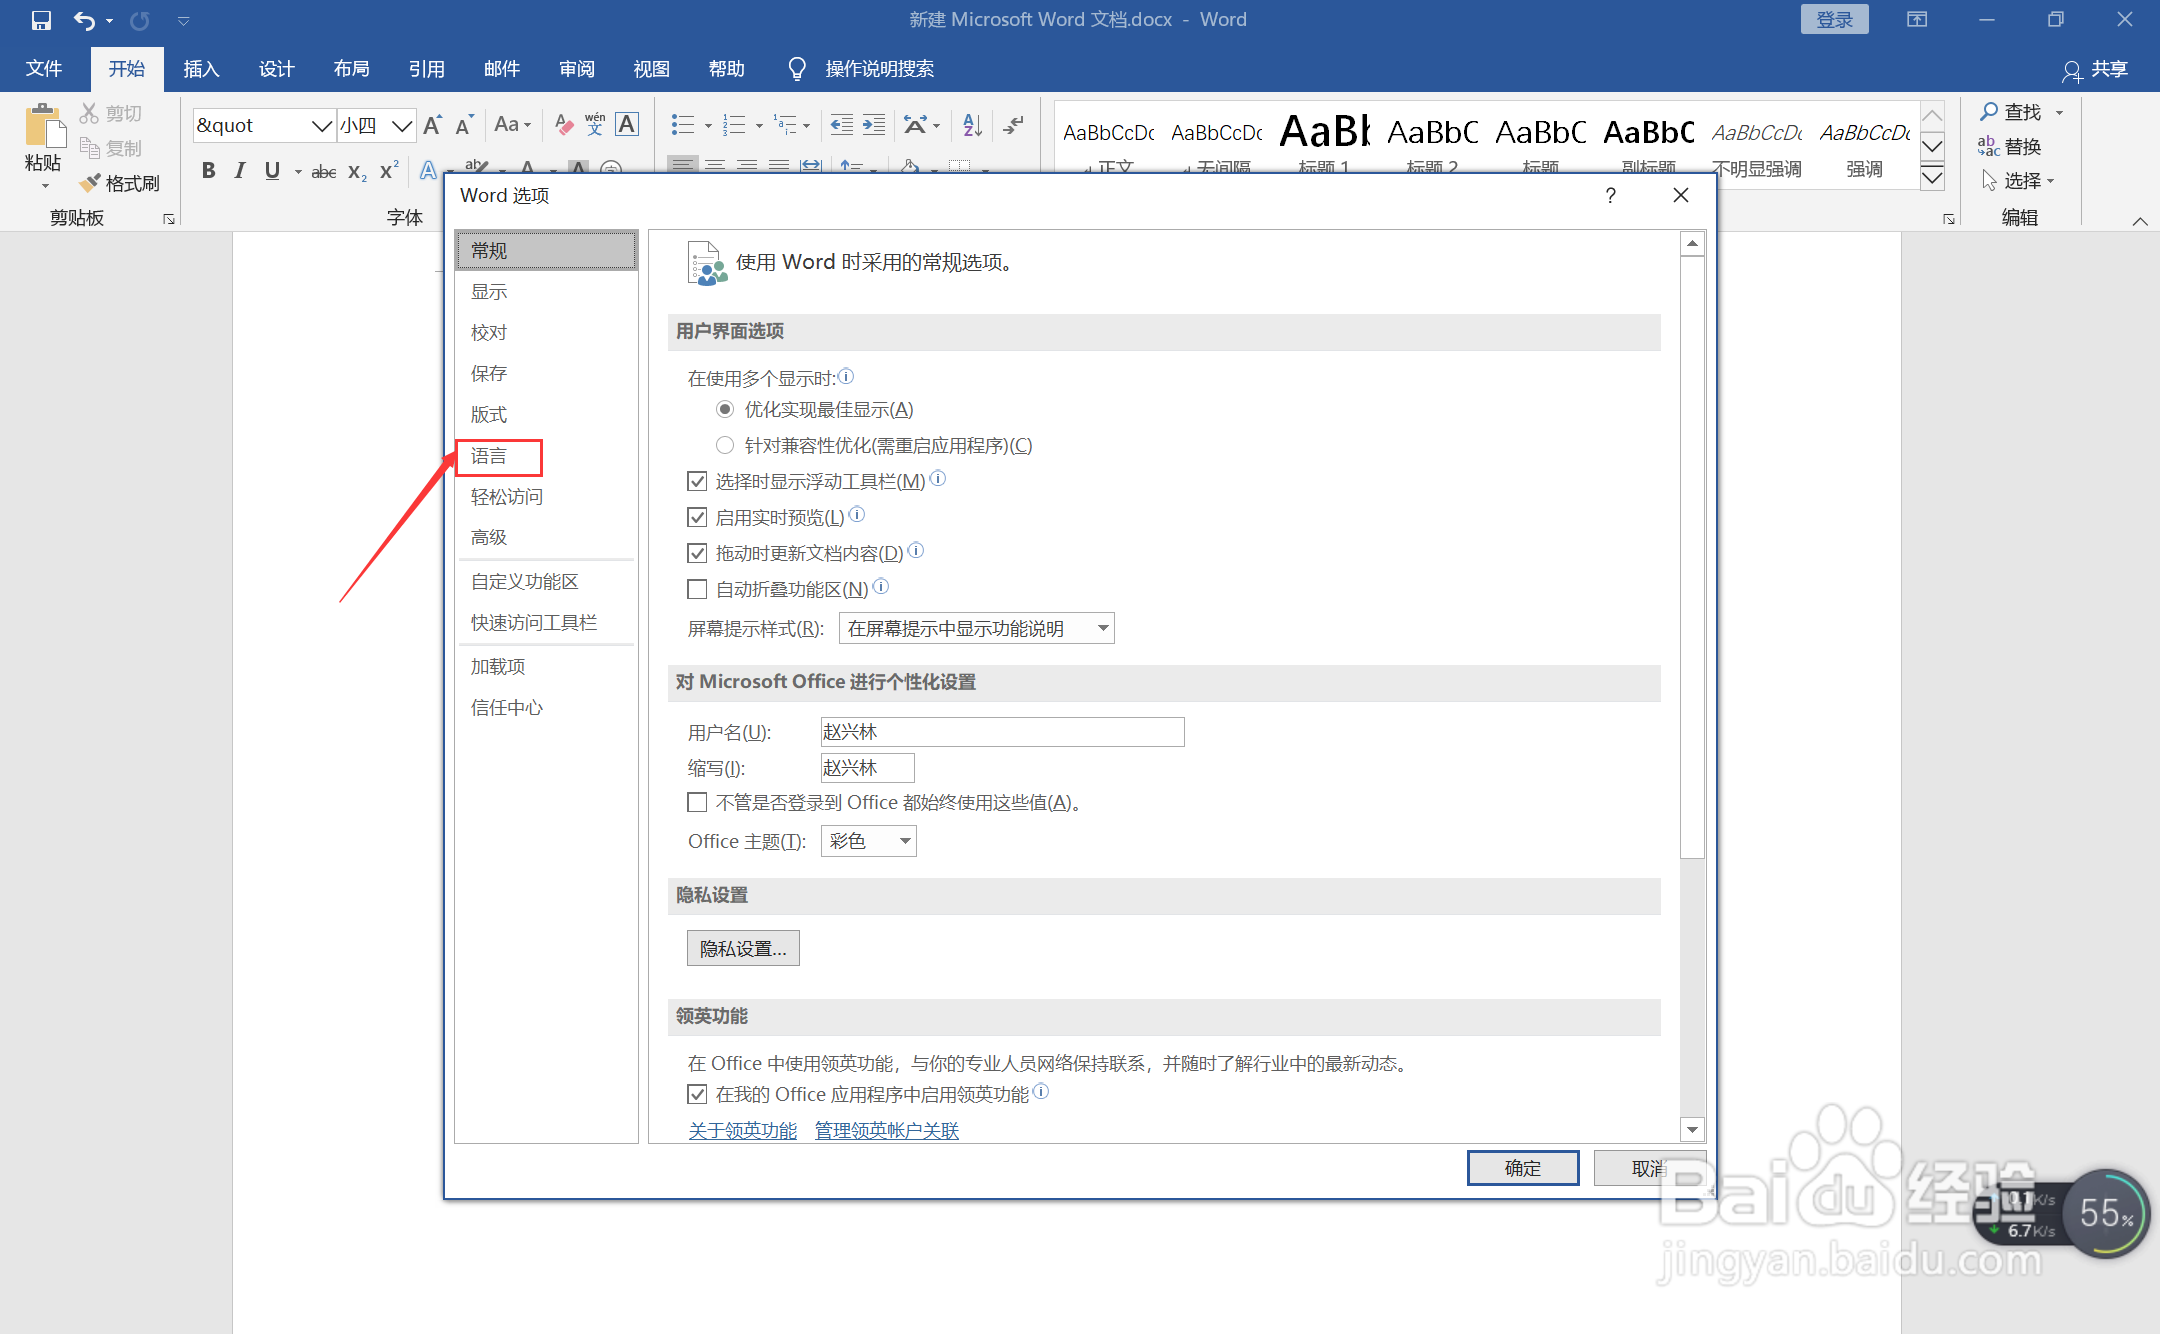Click the Initials input field
The image size is (2160, 1334).
coord(867,768)
